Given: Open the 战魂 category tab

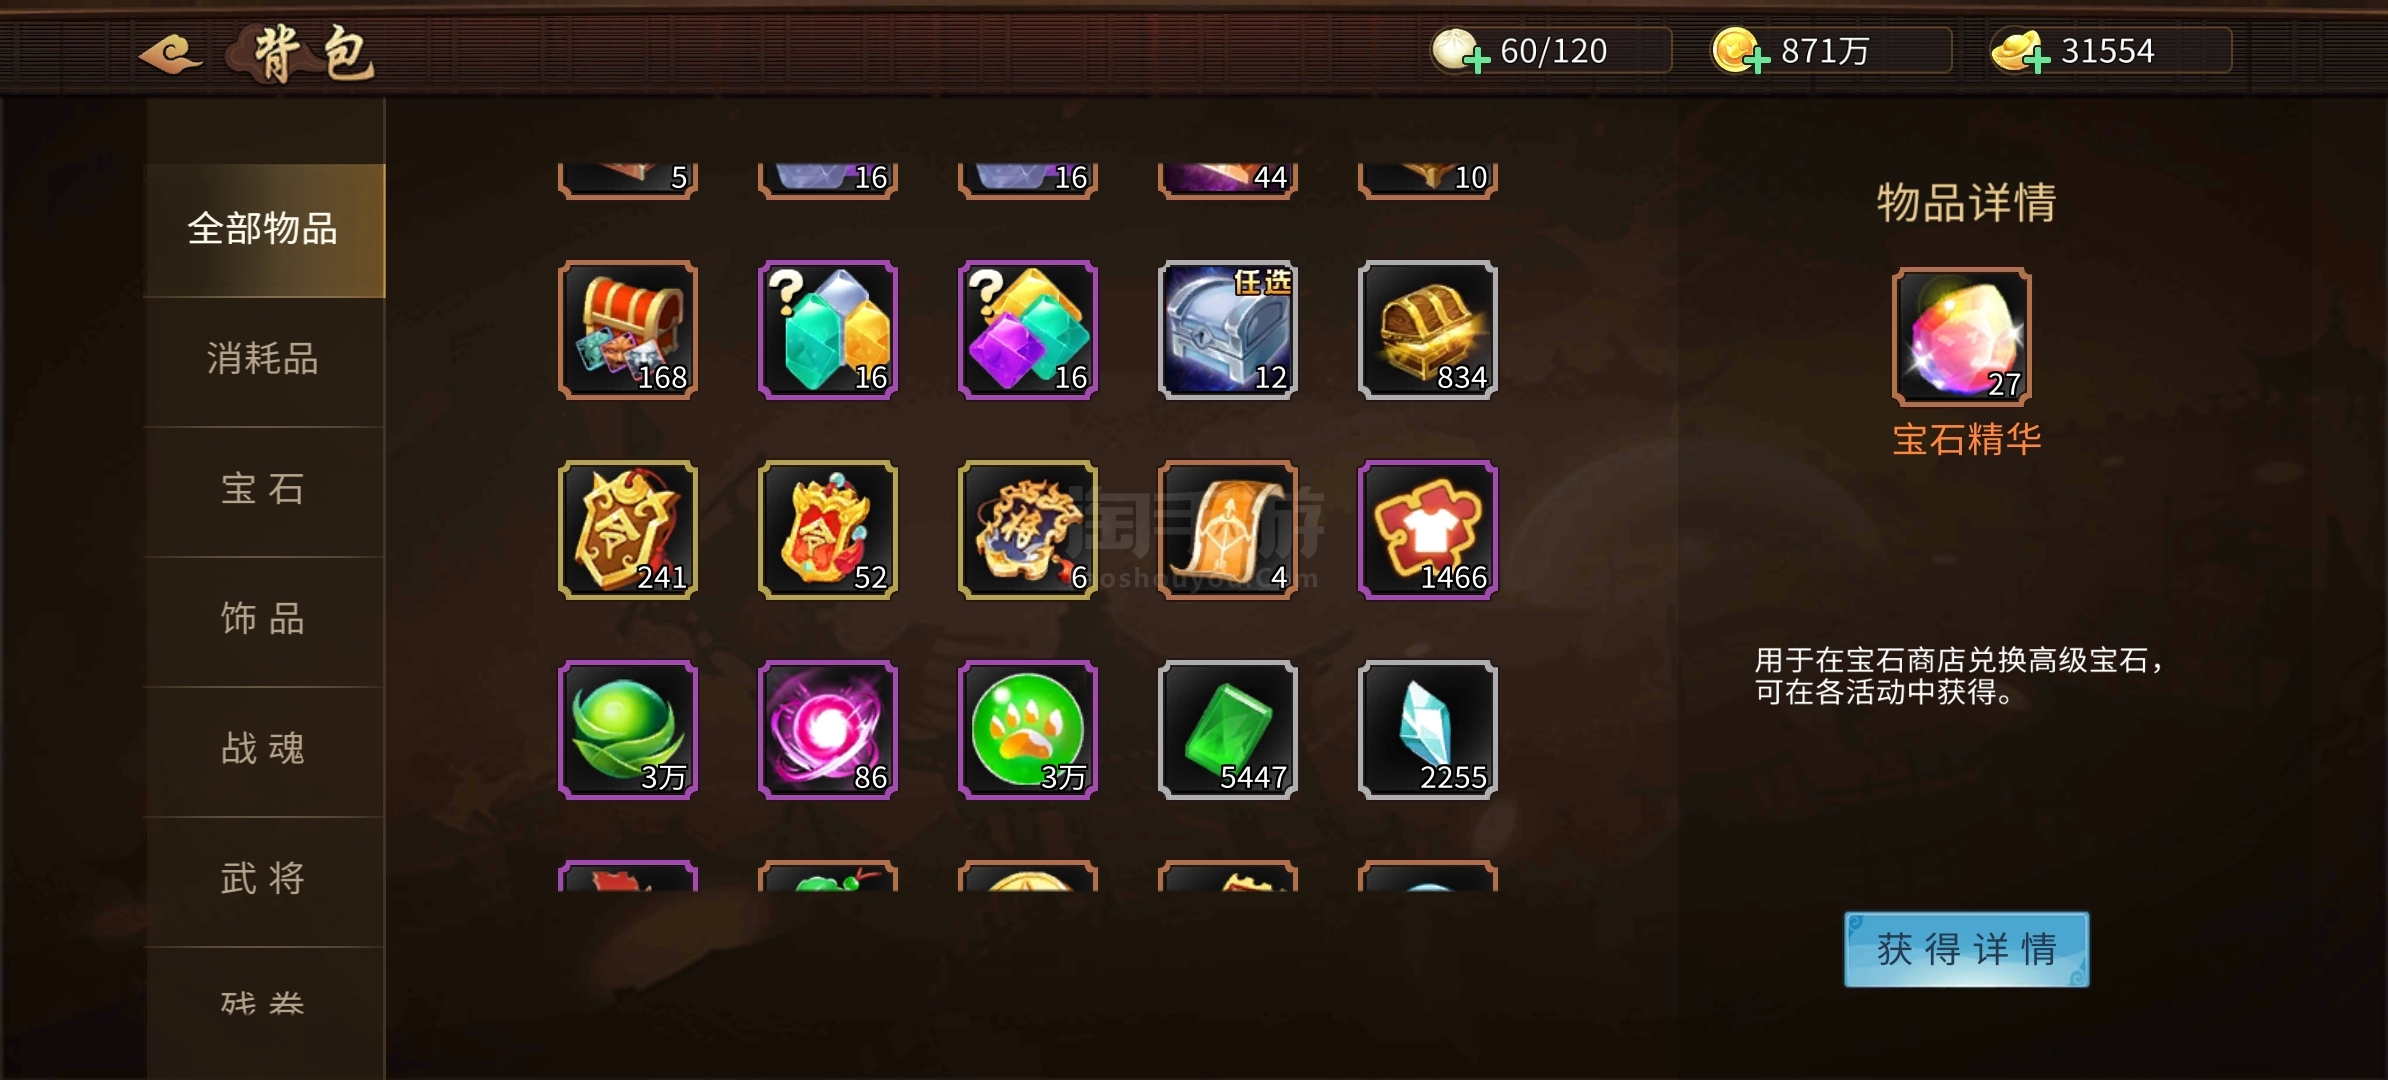Looking at the screenshot, I should pos(264,749).
